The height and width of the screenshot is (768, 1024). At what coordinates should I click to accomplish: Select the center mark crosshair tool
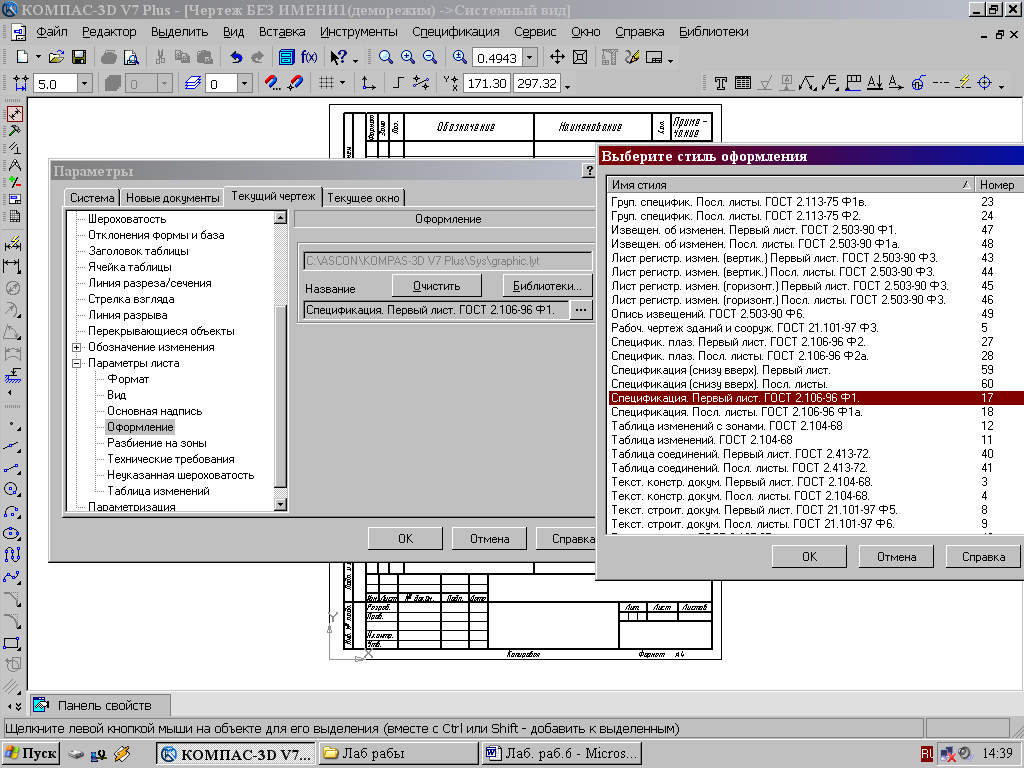984,83
